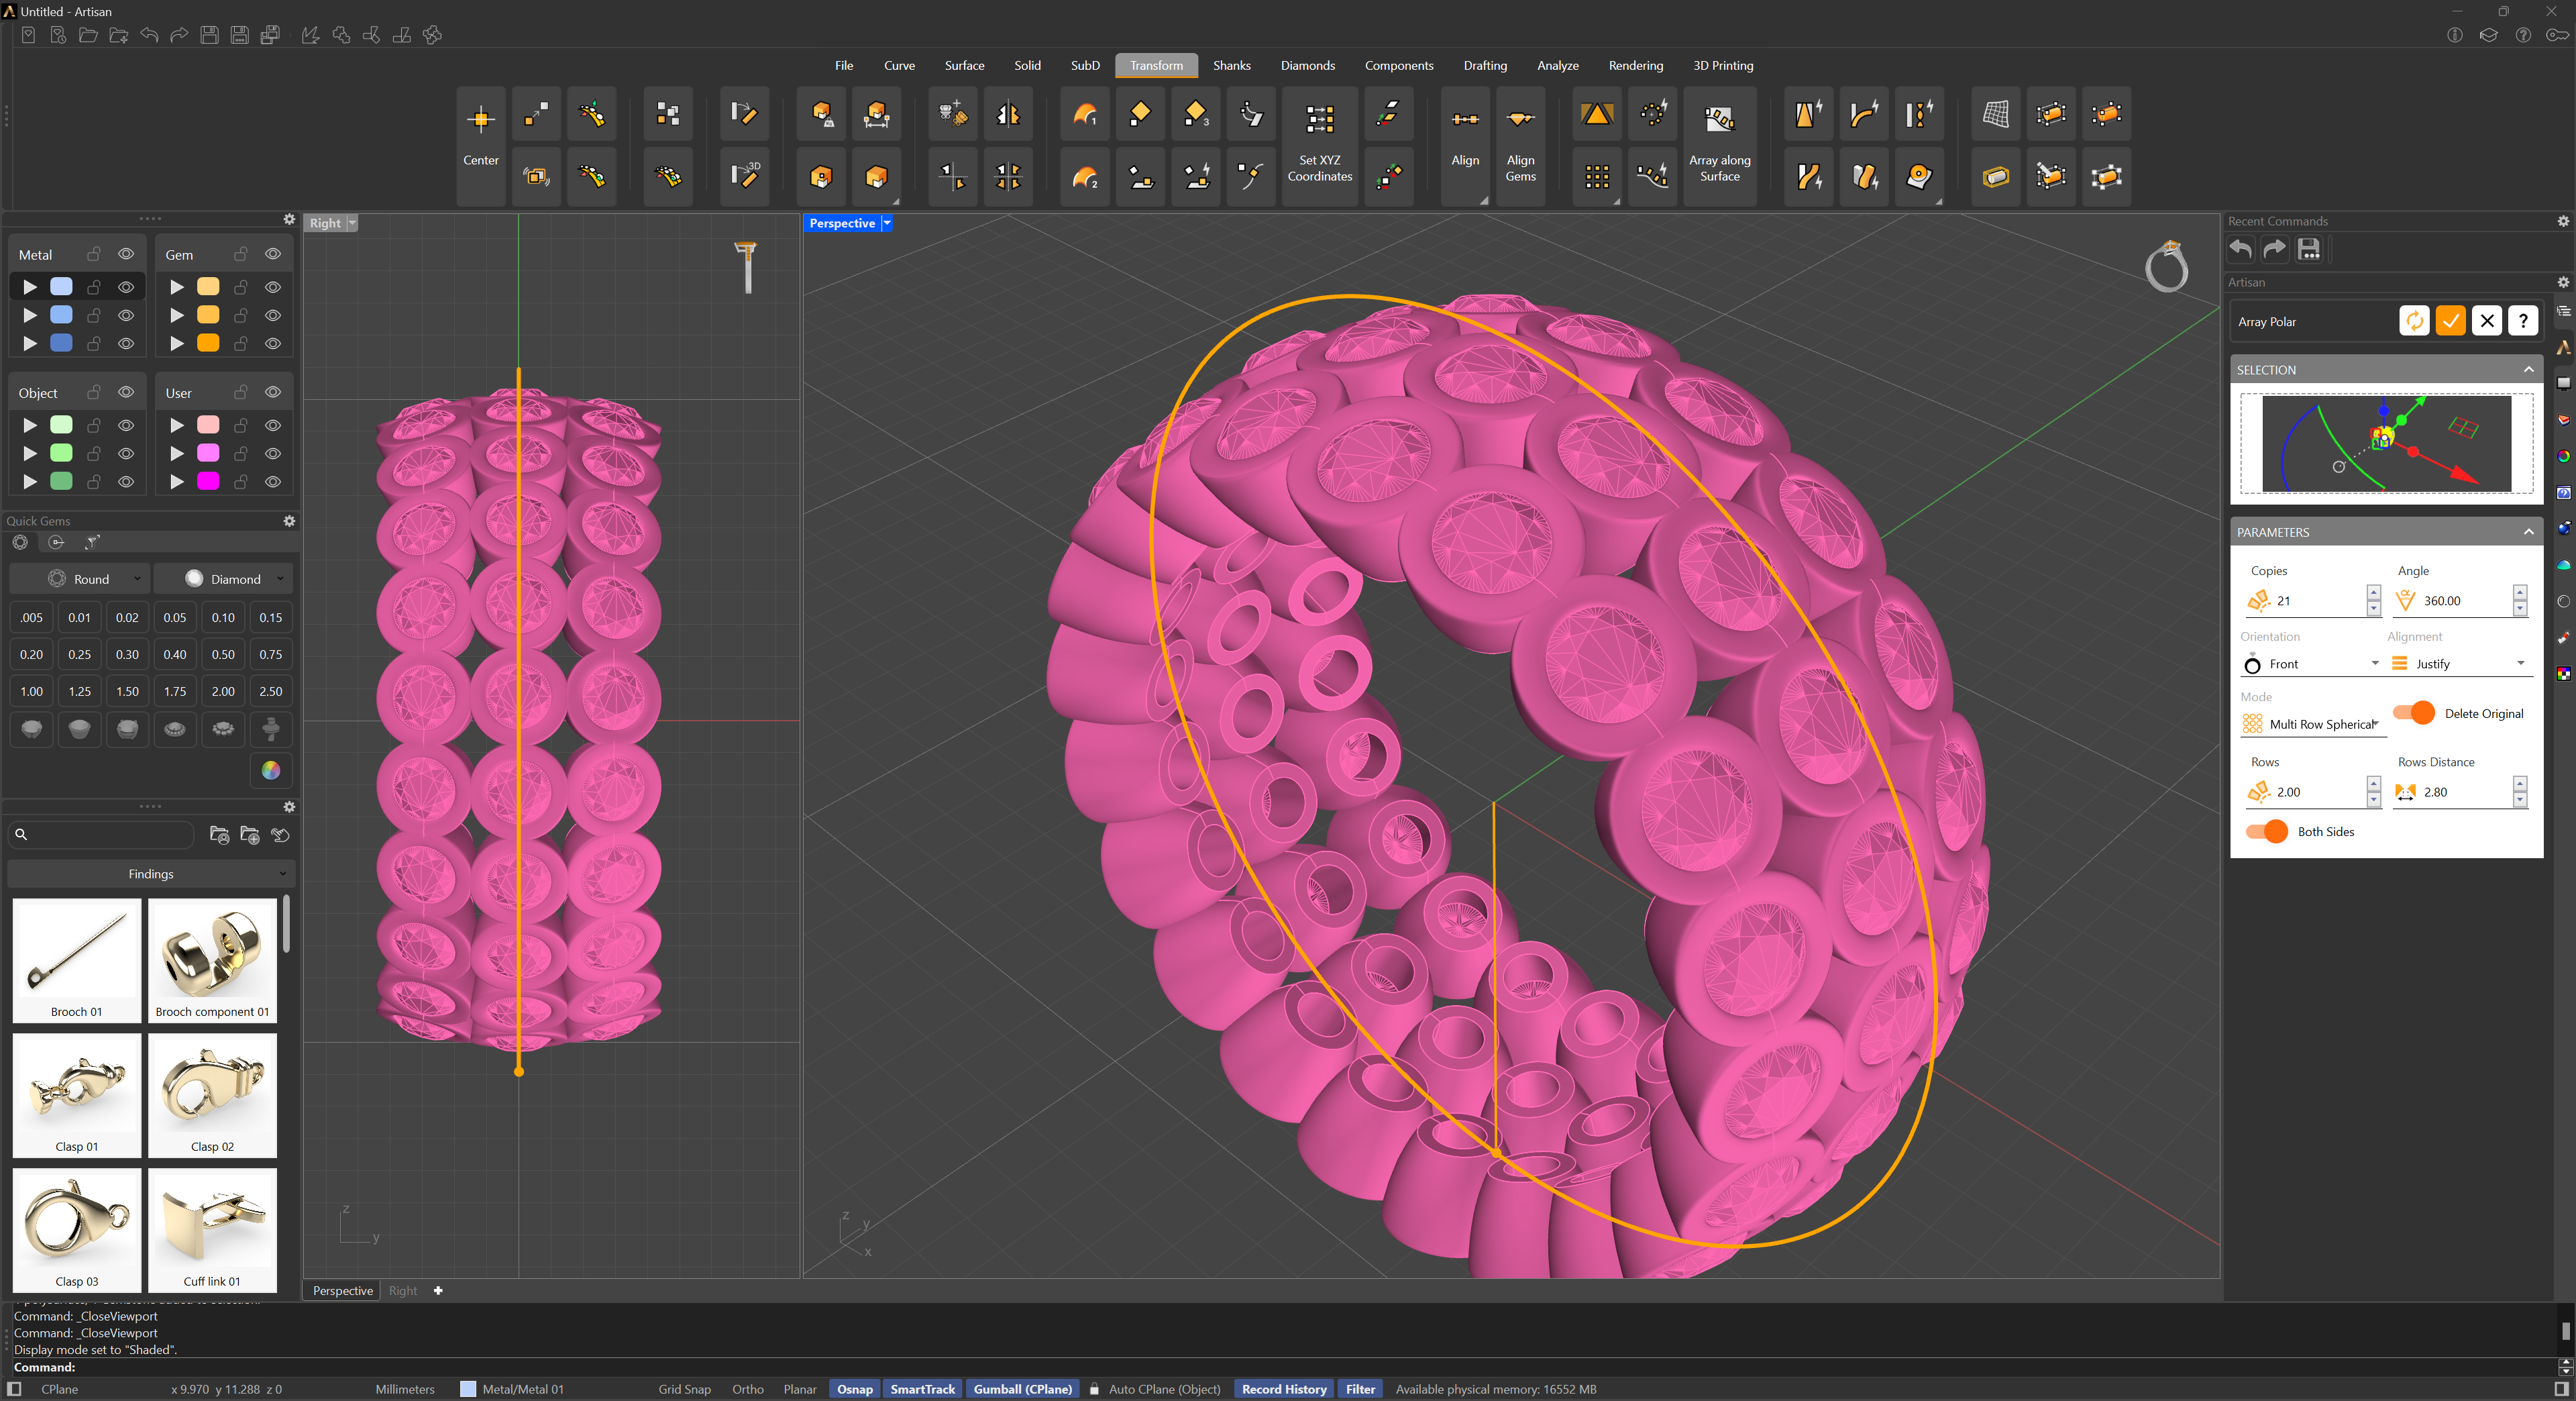
Task: Click the new document icon in top toolbar
Action: (28, 35)
